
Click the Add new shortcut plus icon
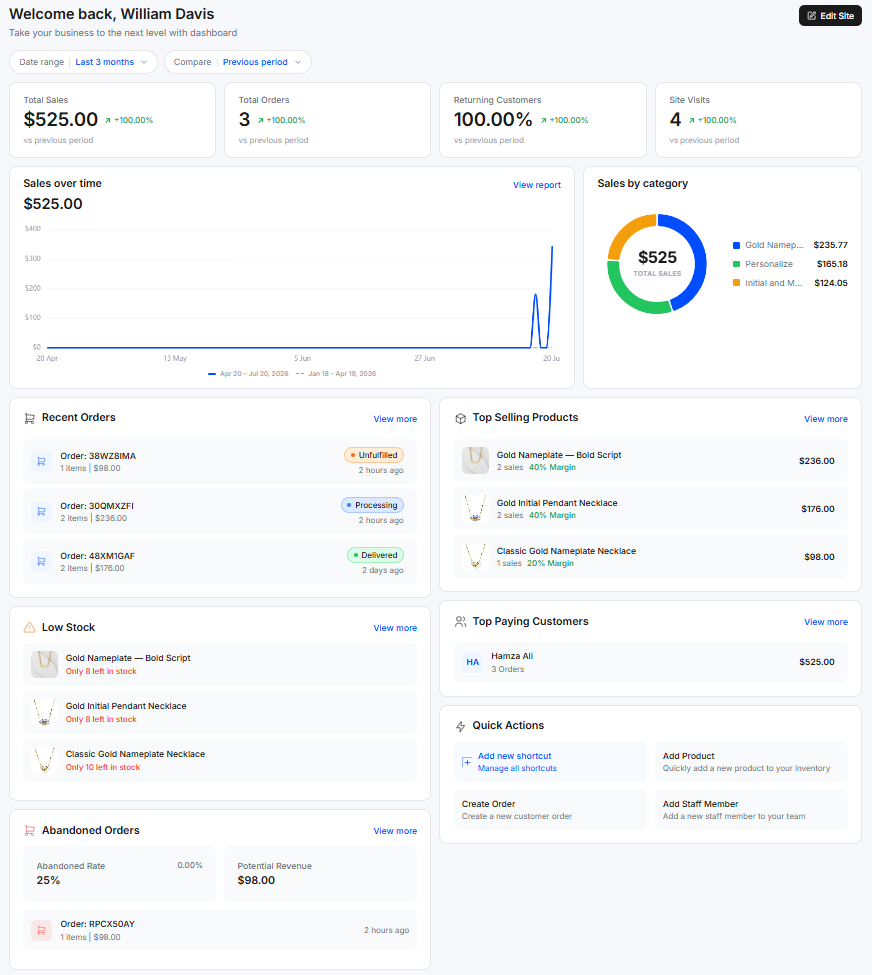pyautogui.click(x=466, y=762)
